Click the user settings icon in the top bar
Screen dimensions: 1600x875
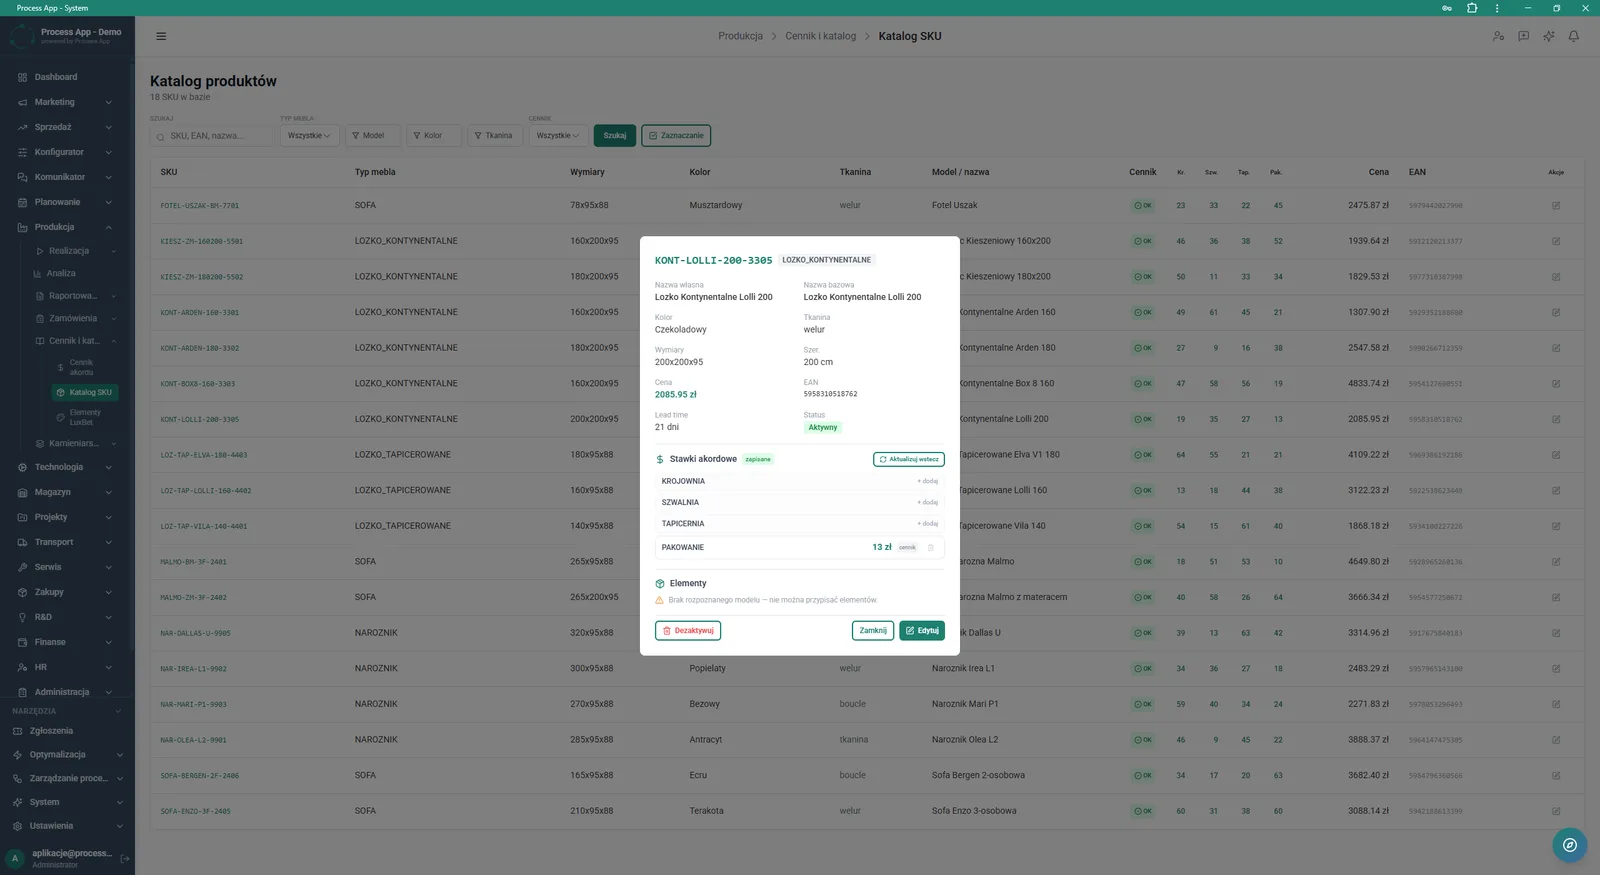coord(1498,36)
